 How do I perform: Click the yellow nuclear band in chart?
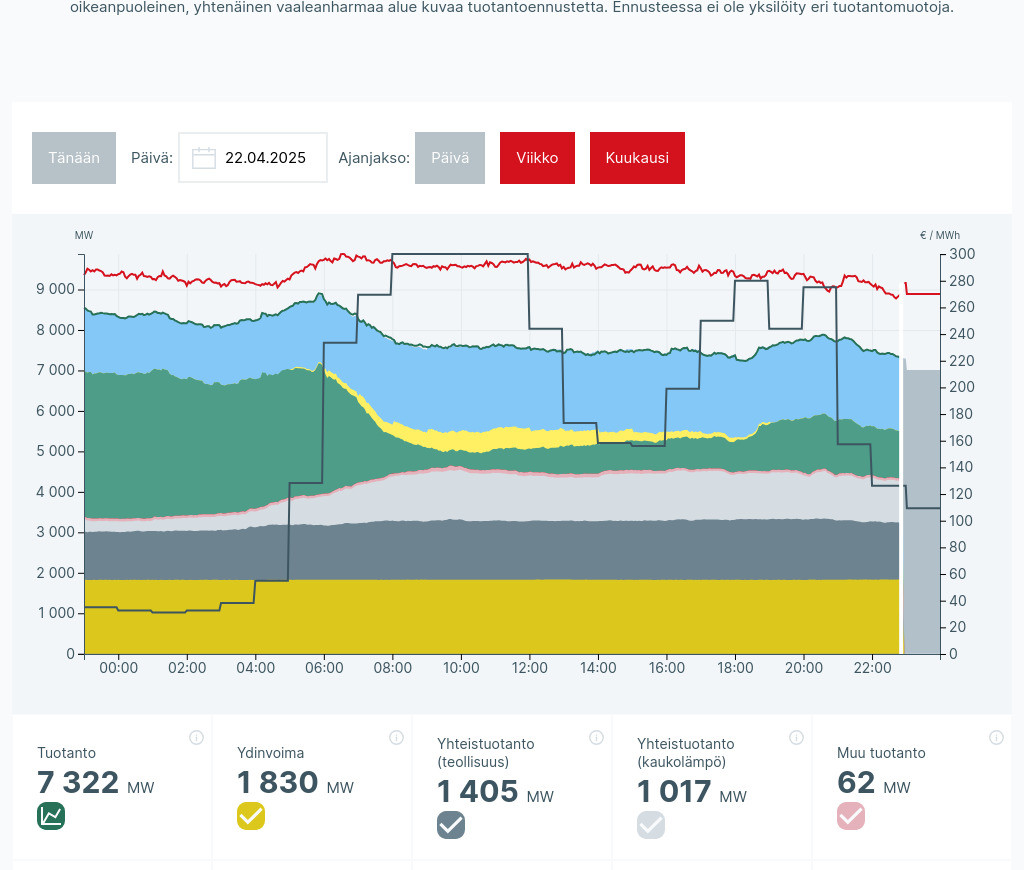(x=490, y=616)
